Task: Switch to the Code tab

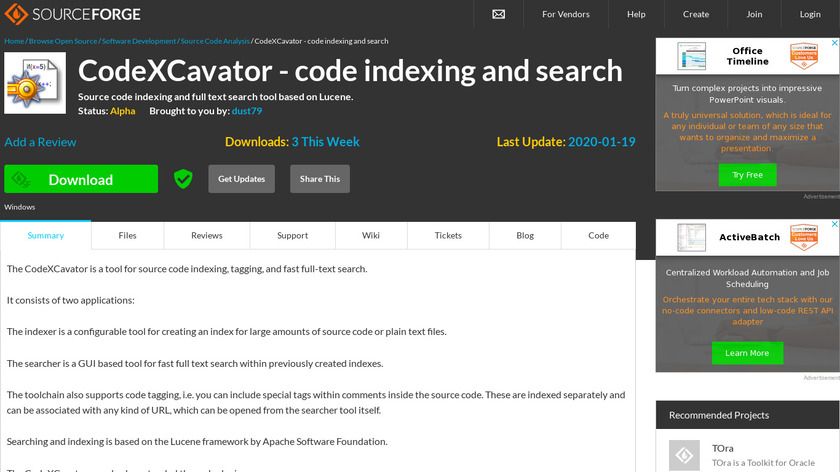Action: (598, 235)
